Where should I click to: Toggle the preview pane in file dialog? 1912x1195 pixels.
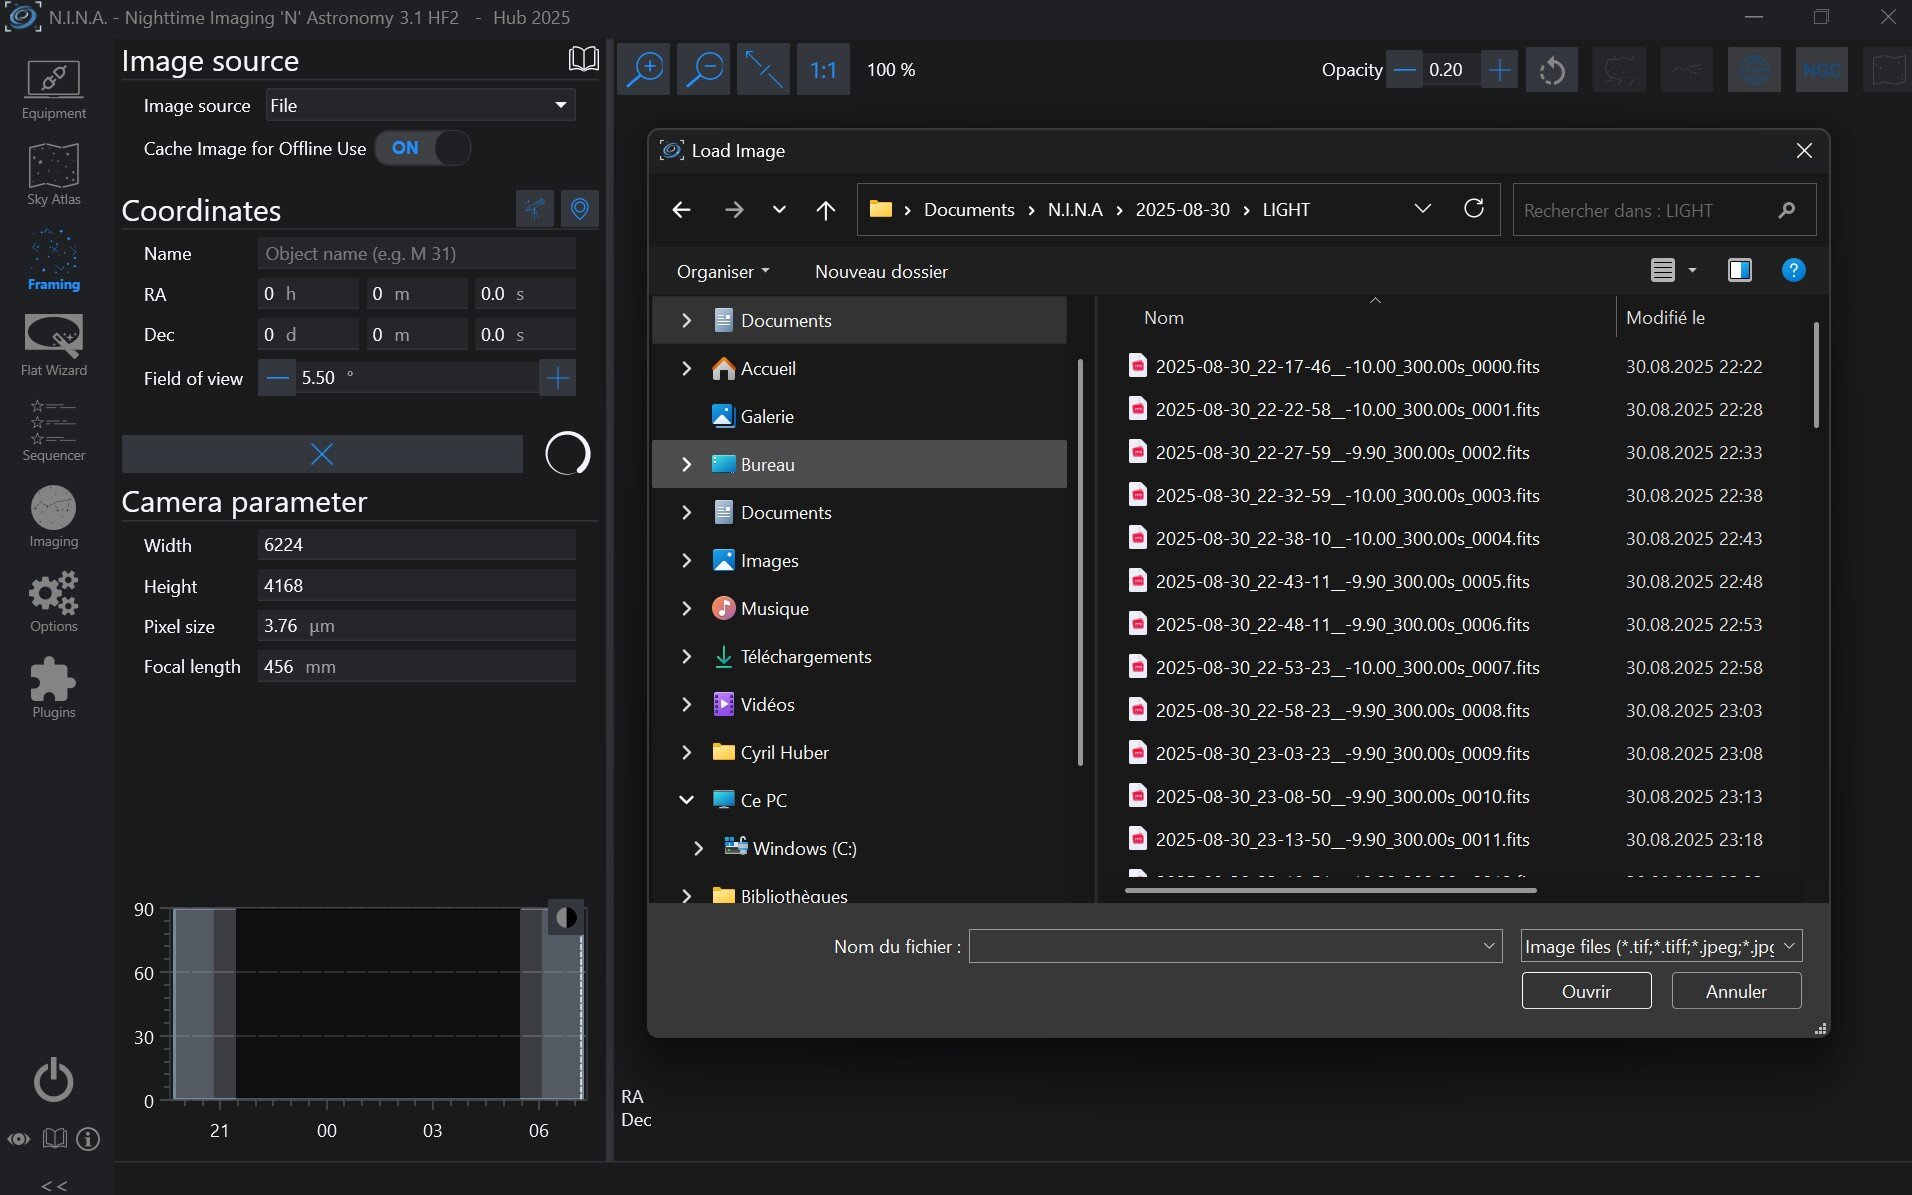point(1739,271)
